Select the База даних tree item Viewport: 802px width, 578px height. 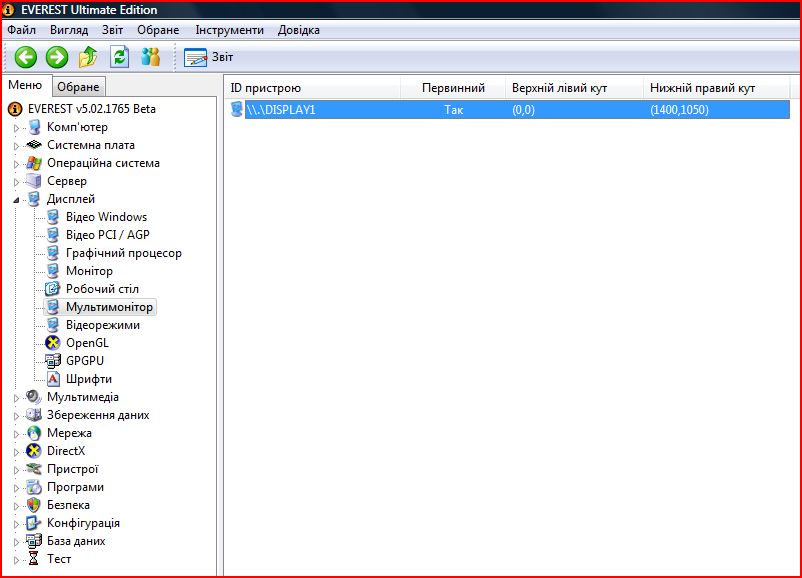[x=76, y=541]
